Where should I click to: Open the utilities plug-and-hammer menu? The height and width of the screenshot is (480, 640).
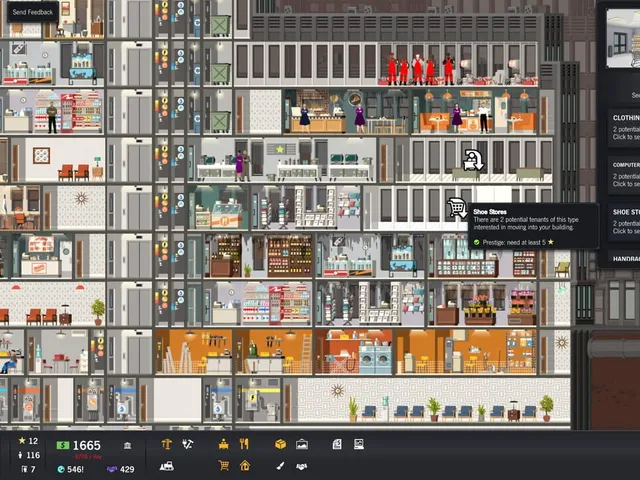(188, 444)
